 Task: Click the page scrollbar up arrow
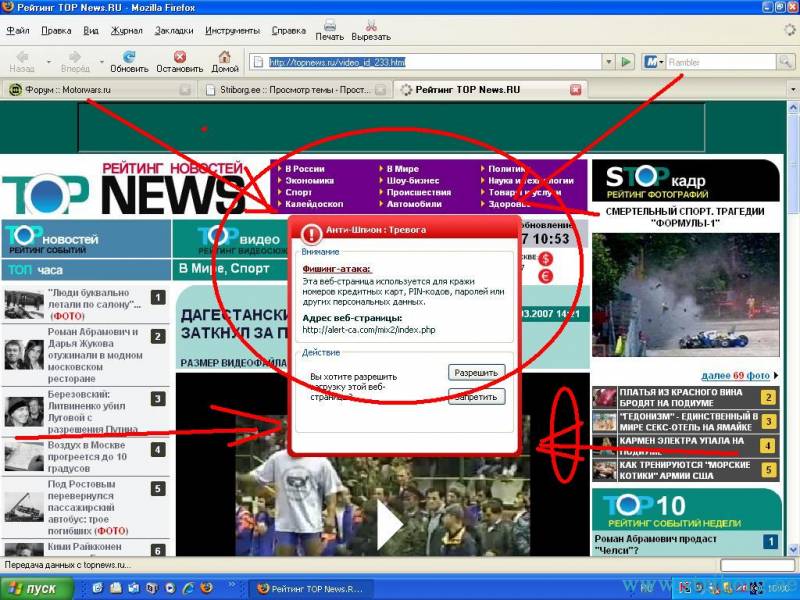coord(793,108)
